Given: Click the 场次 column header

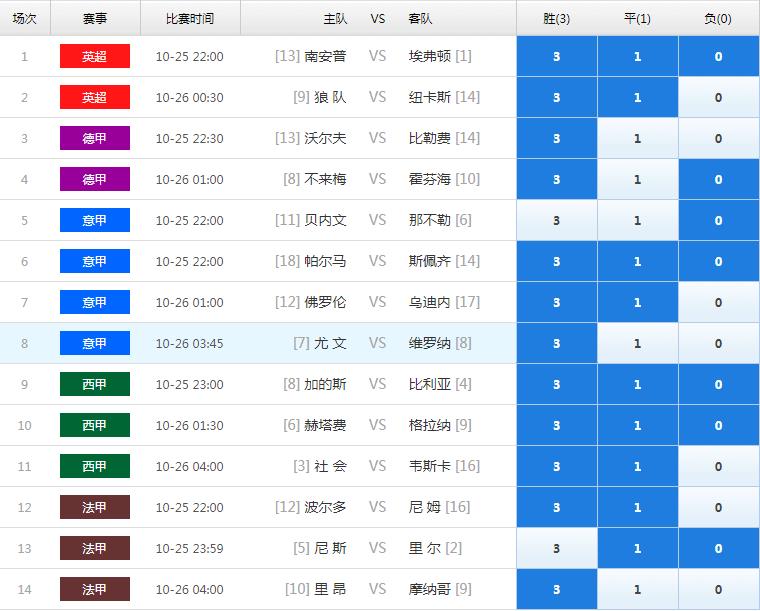Looking at the screenshot, I should pos(25,18).
